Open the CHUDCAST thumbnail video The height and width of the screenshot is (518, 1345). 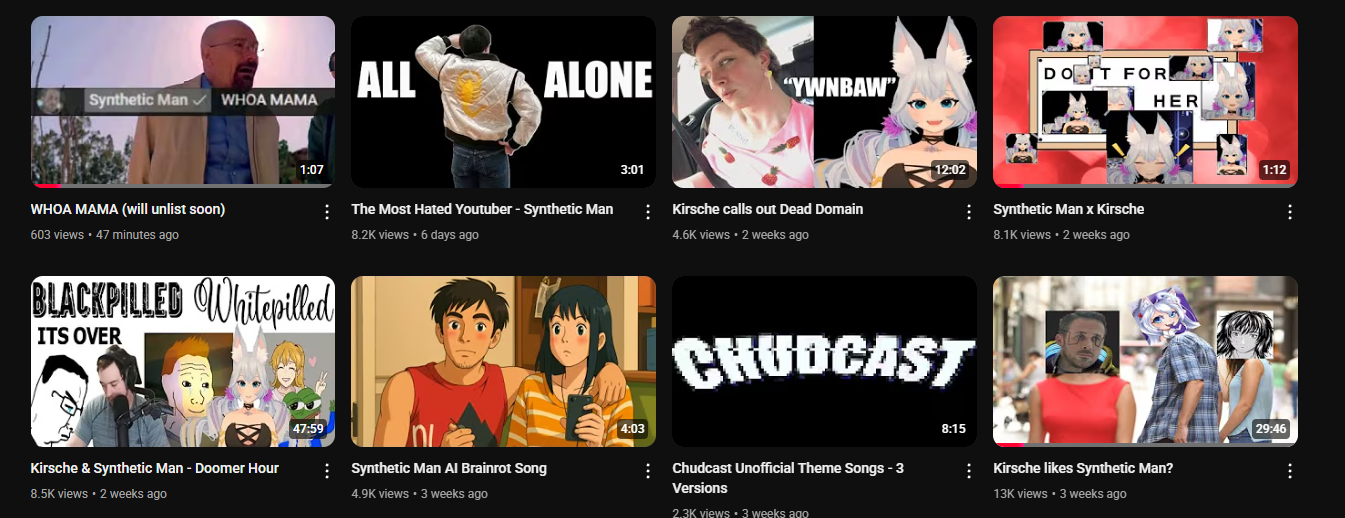point(824,361)
